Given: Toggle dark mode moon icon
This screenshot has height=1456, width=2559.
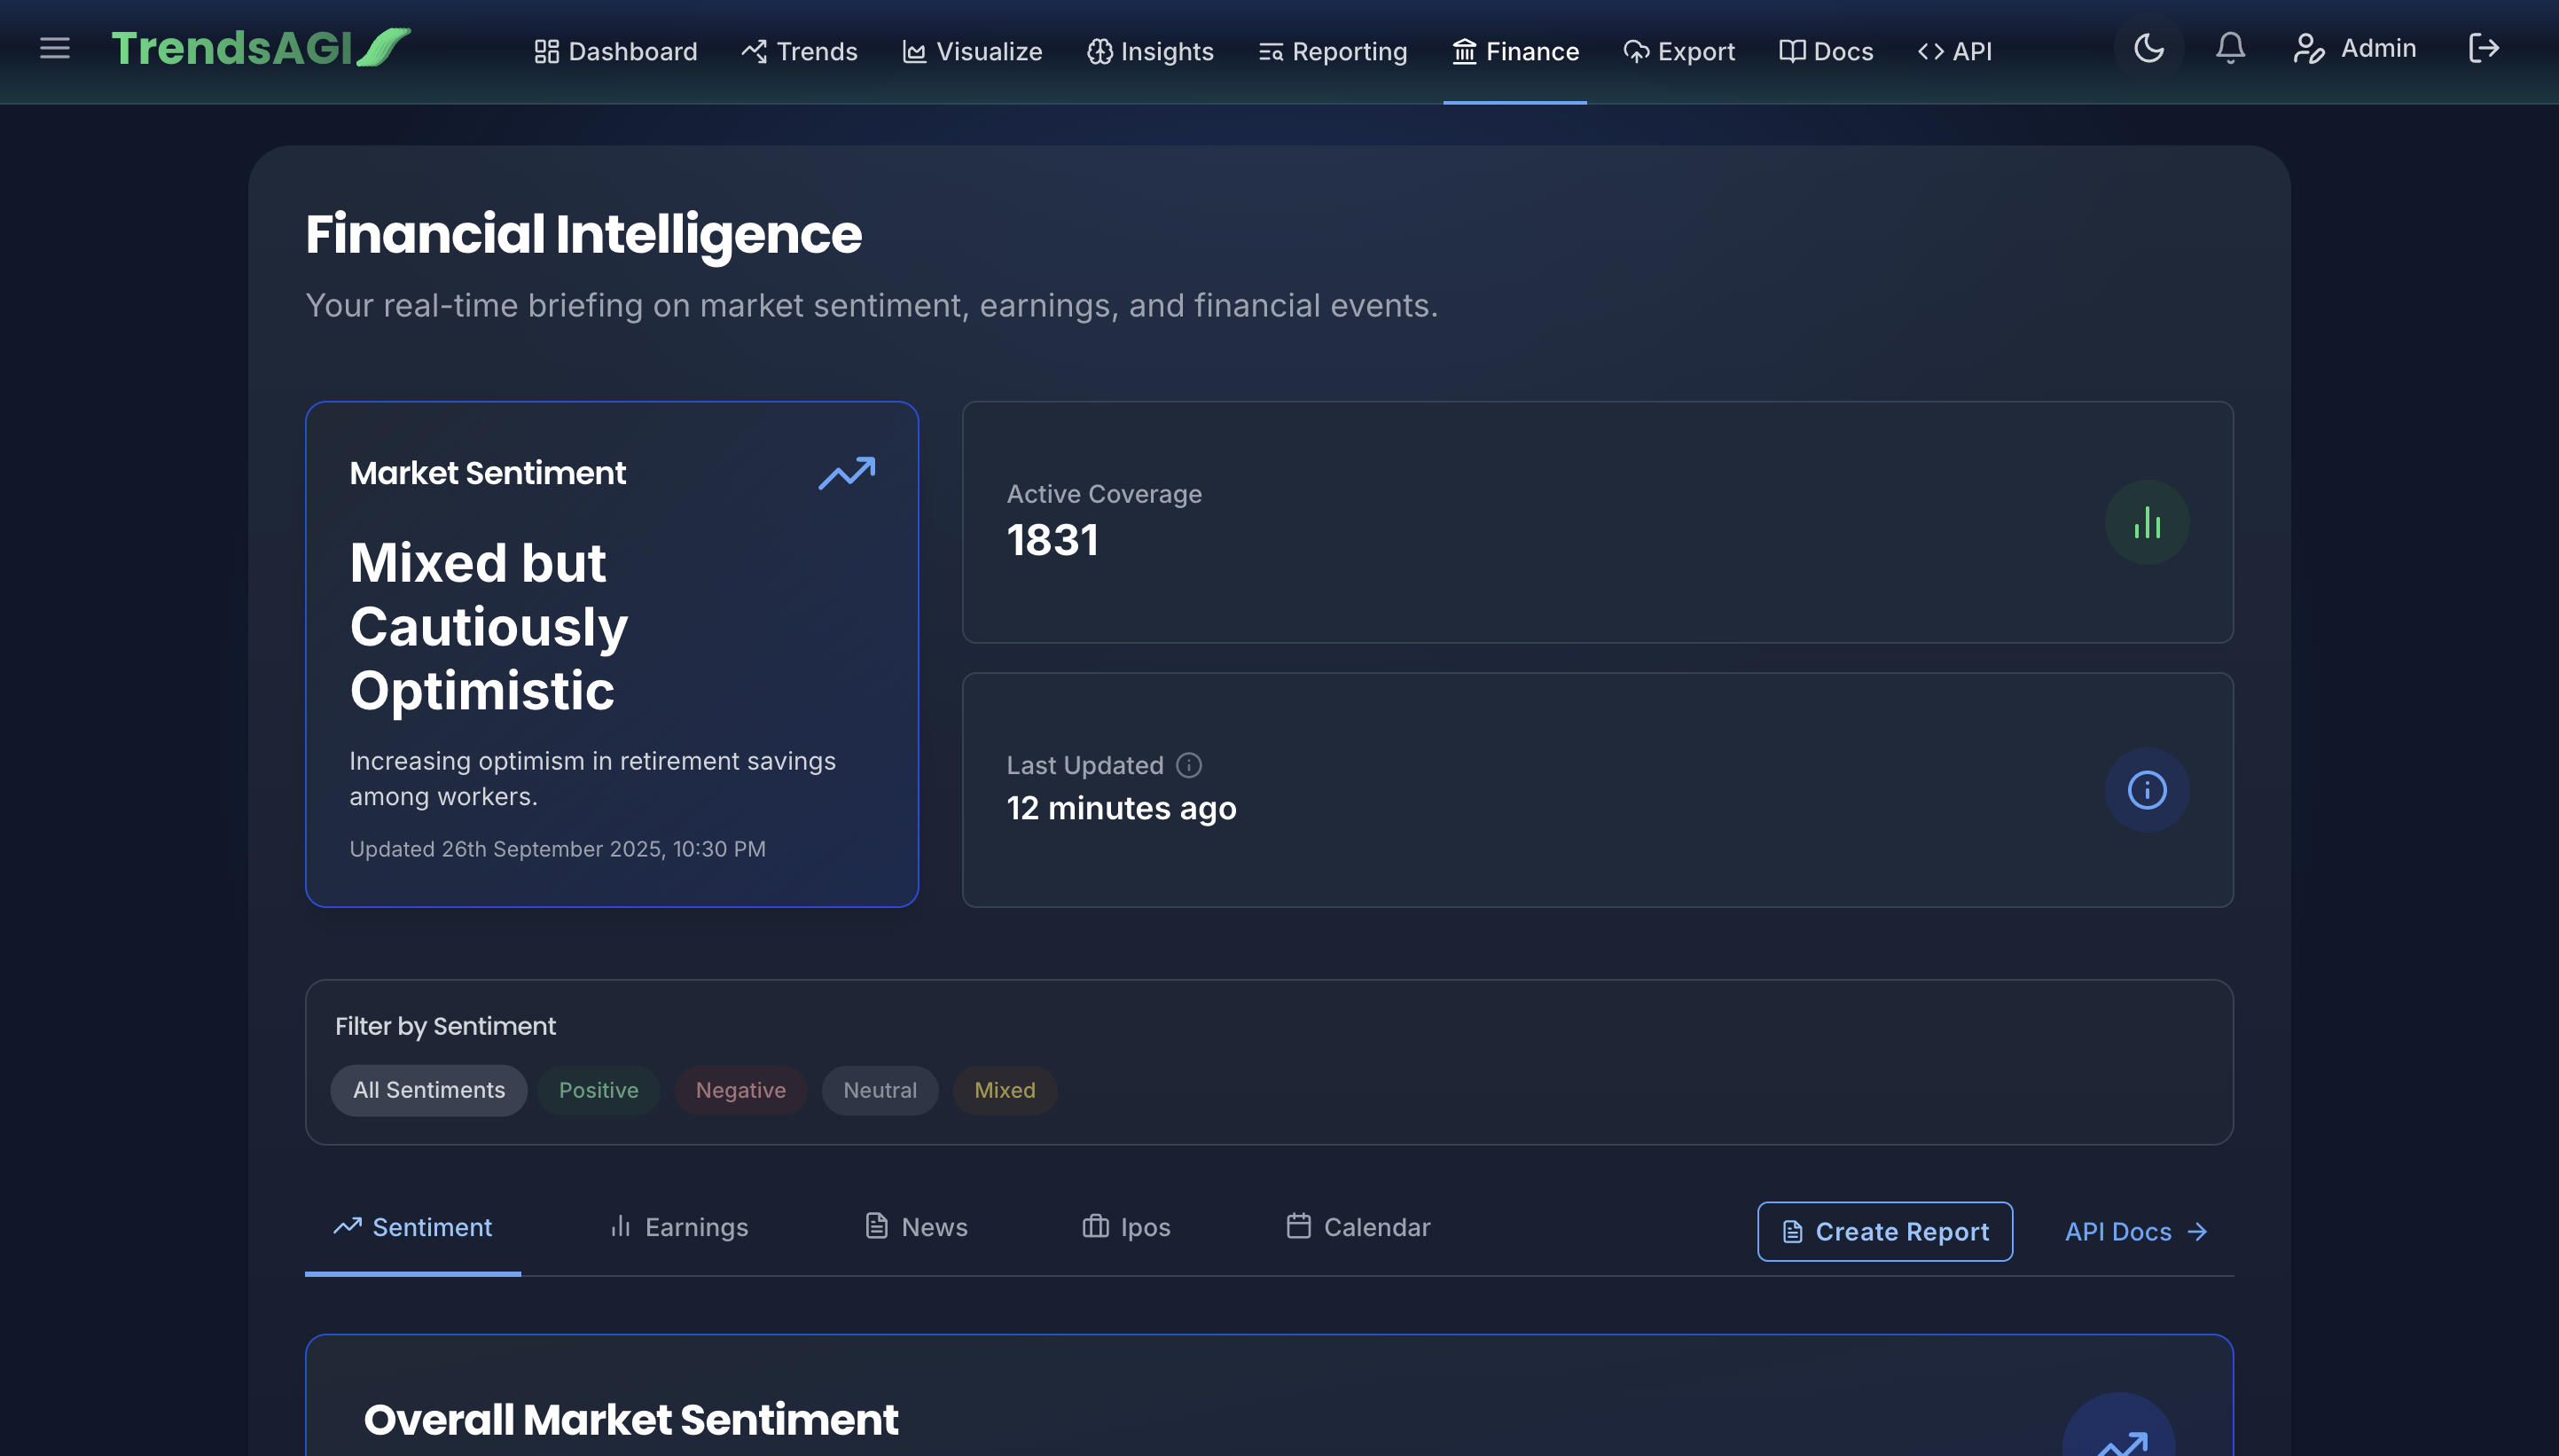Looking at the screenshot, I should tap(2148, 48).
